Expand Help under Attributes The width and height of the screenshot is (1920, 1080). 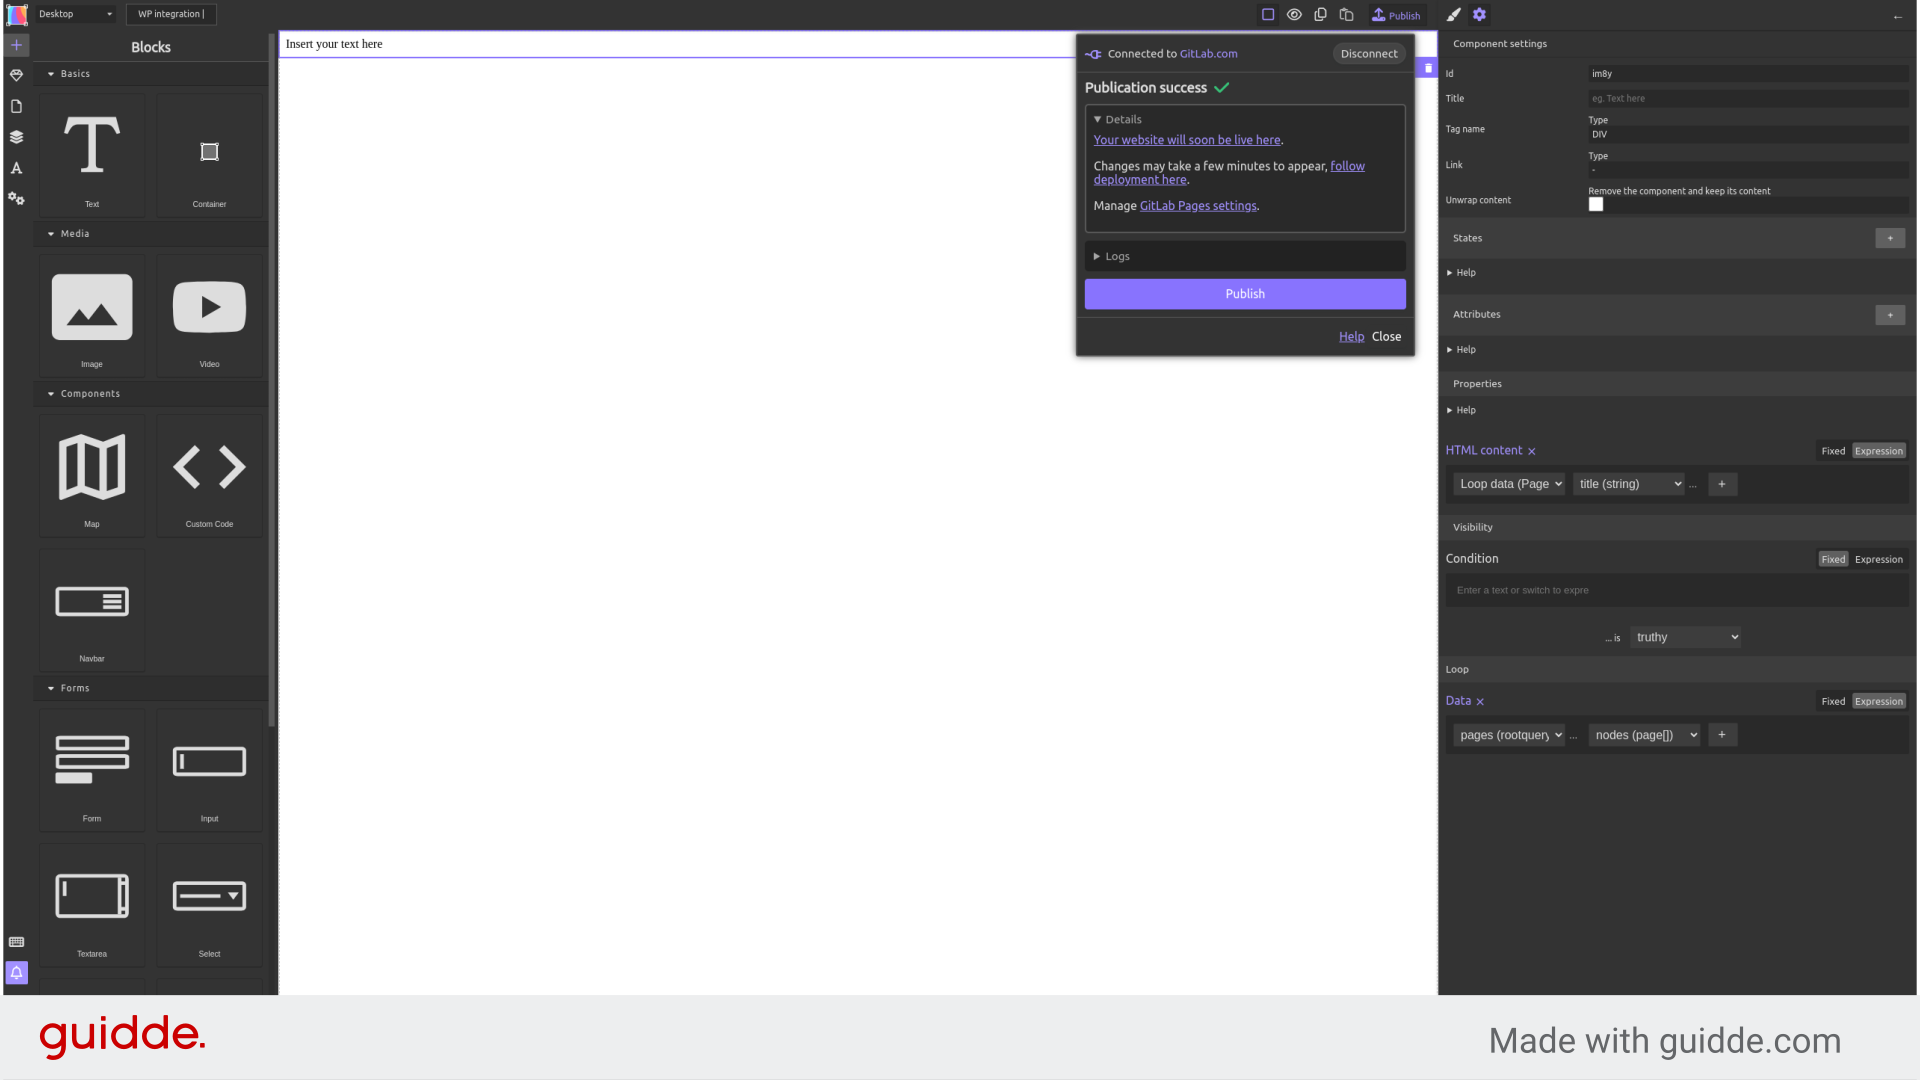pyautogui.click(x=1461, y=350)
